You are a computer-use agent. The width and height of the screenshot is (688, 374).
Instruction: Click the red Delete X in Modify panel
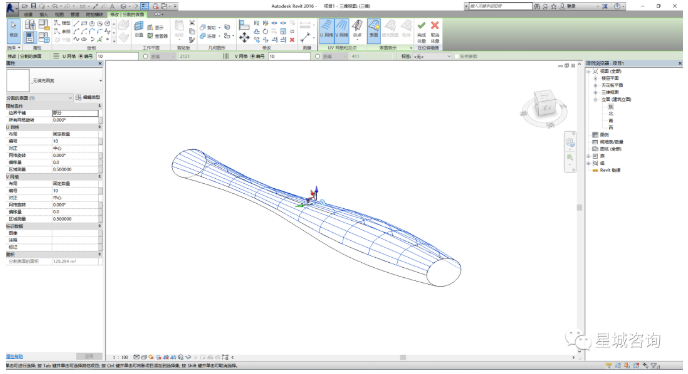point(292,40)
